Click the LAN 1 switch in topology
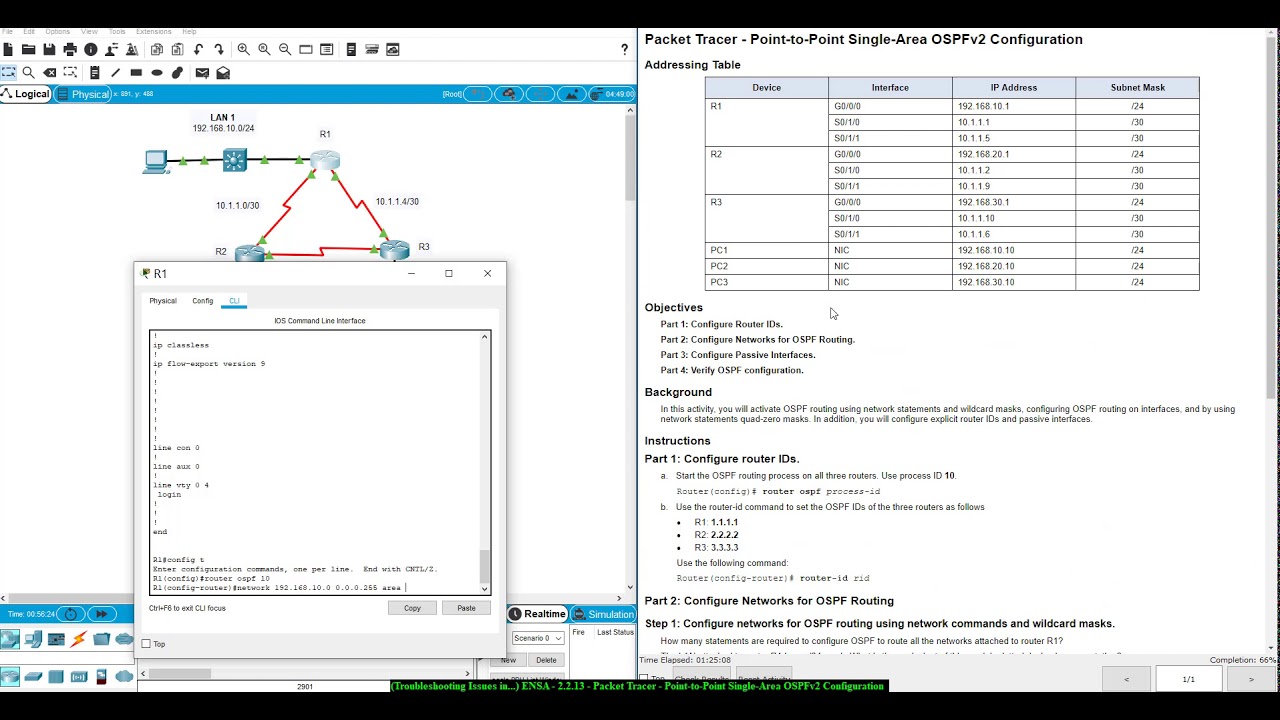This screenshot has height=720, width=1280. click(x=235, y=159)
